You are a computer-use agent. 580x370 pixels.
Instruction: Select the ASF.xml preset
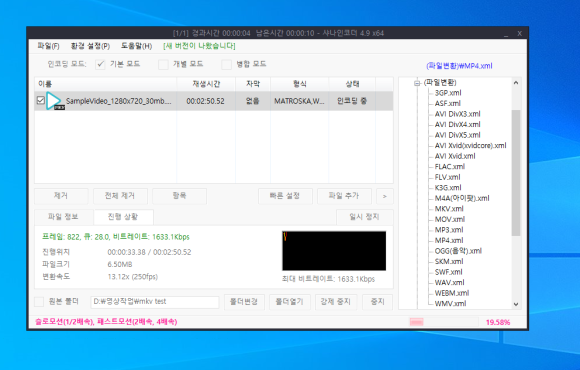tap(448, 104)
